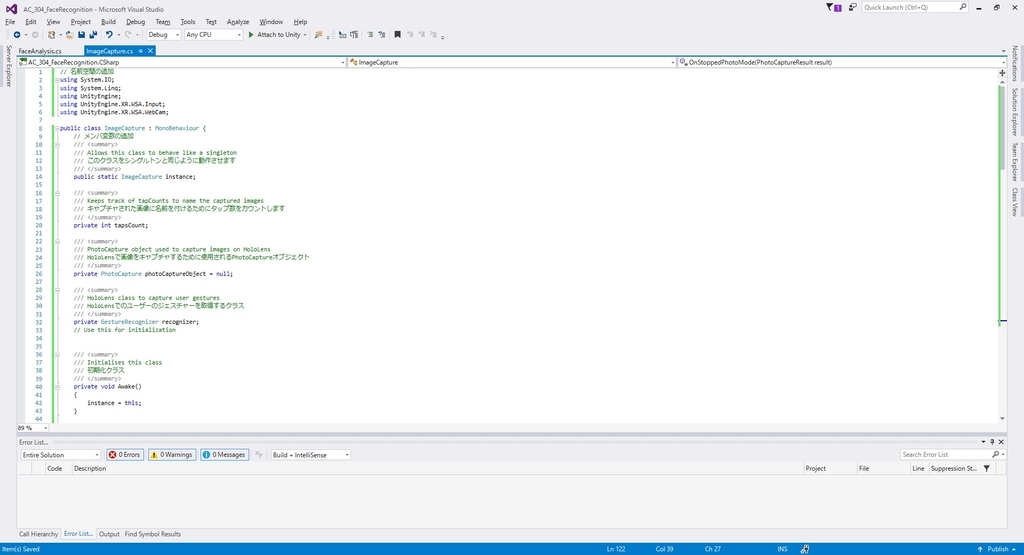The image size is (1024, 555).
Task: Click the feedback icon beside Quick Launch
Action: [x=852, y=7]
